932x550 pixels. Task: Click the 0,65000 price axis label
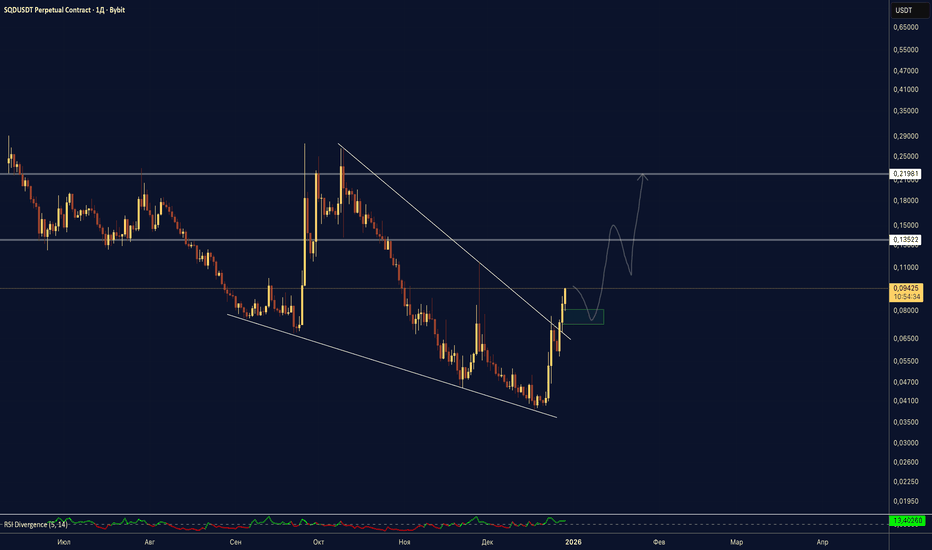905,27
